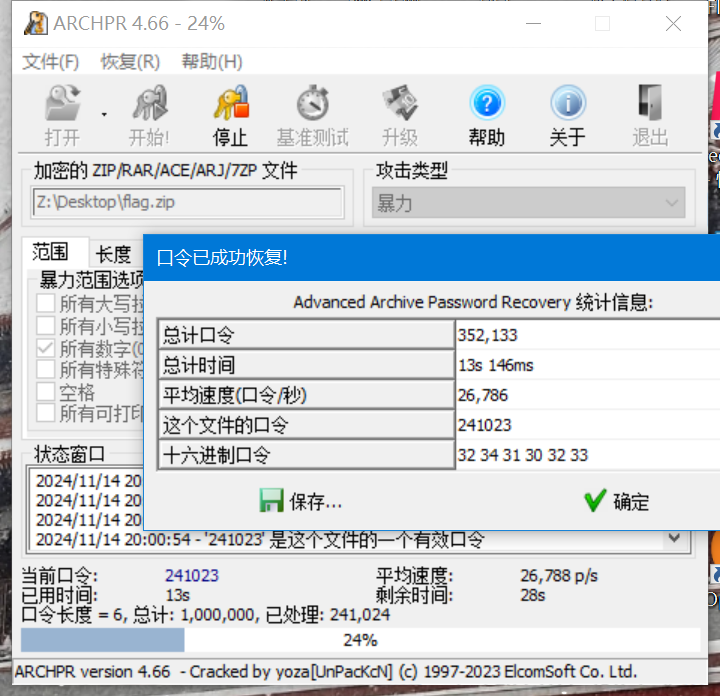Click the Start (开始!) keys icon
The width and height of the screenshot is (720, 696).
150,103
